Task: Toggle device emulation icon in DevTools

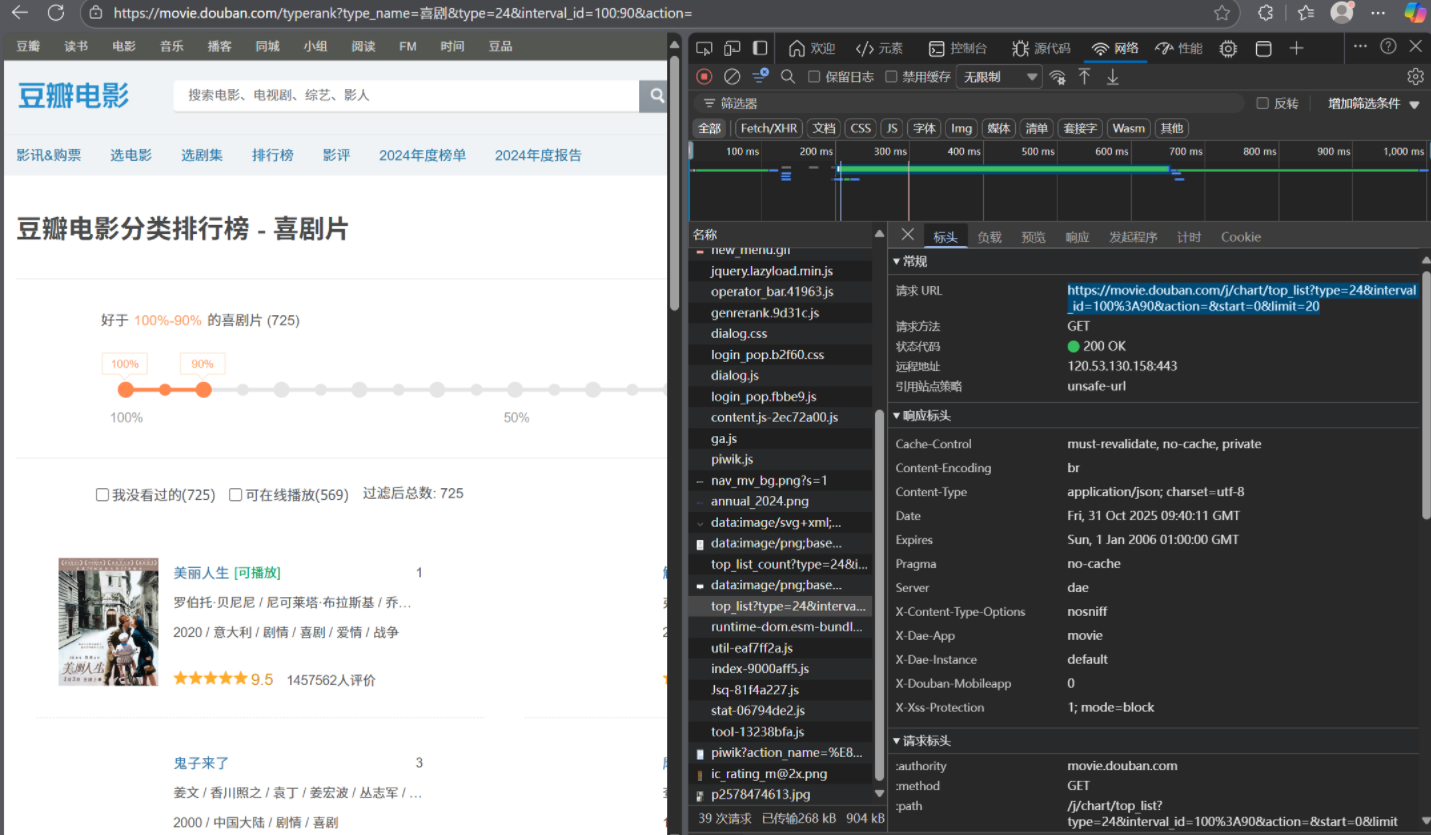Action: 732,48
